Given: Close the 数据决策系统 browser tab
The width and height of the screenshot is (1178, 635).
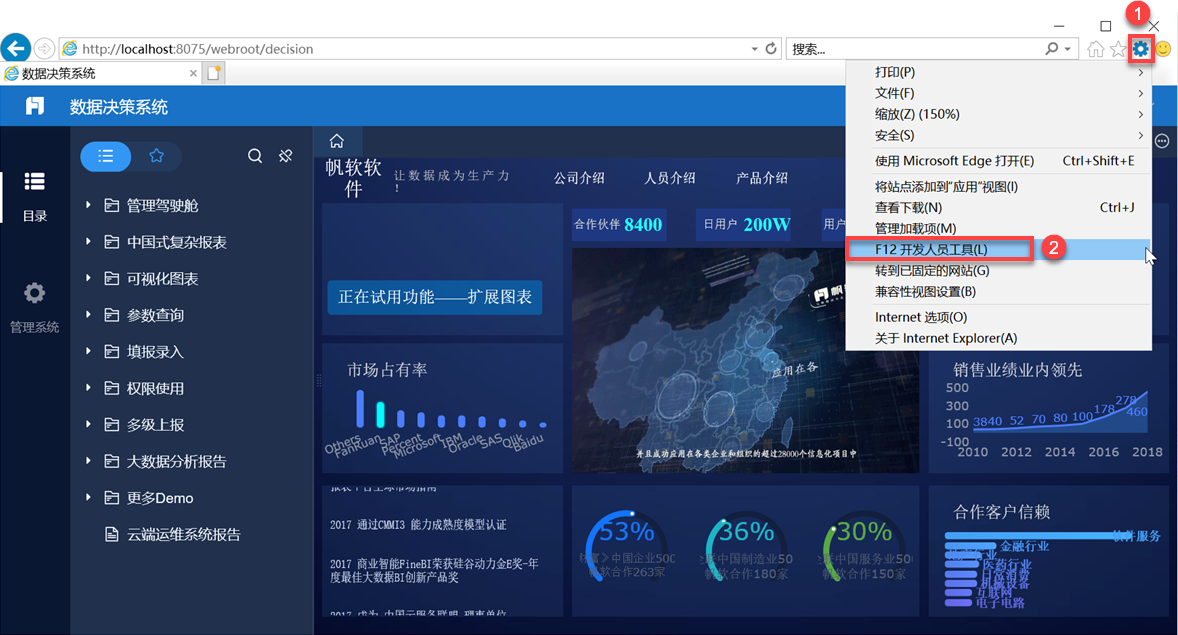Looking at the screenshot, I should tap(194, 73).
